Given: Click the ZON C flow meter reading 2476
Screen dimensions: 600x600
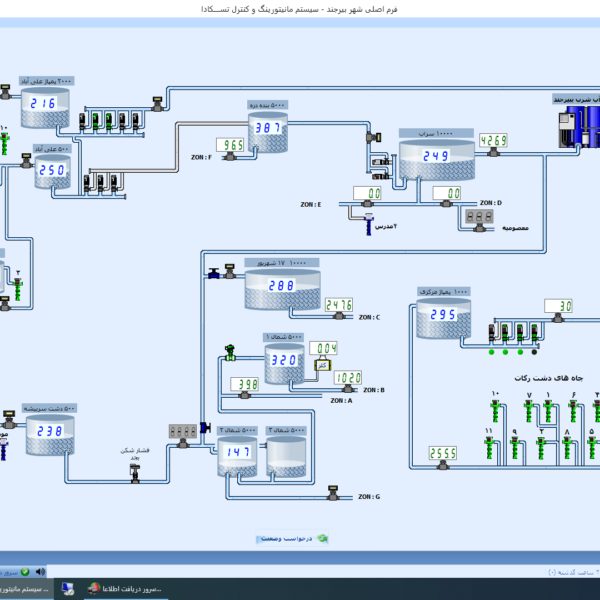Looking at the screenshot, I should tap(339, 305).
